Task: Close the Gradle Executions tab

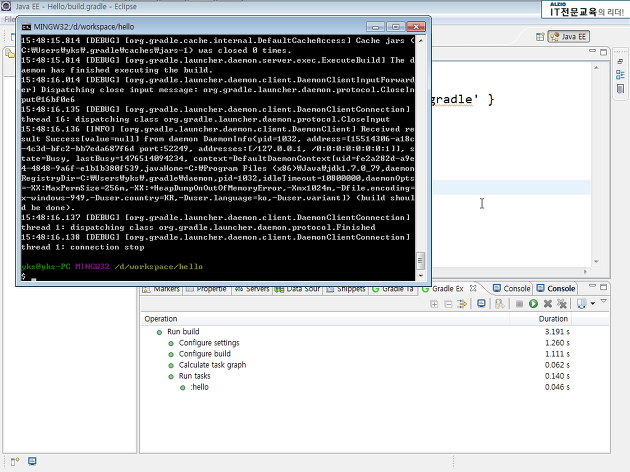Action: coord(473,288)
